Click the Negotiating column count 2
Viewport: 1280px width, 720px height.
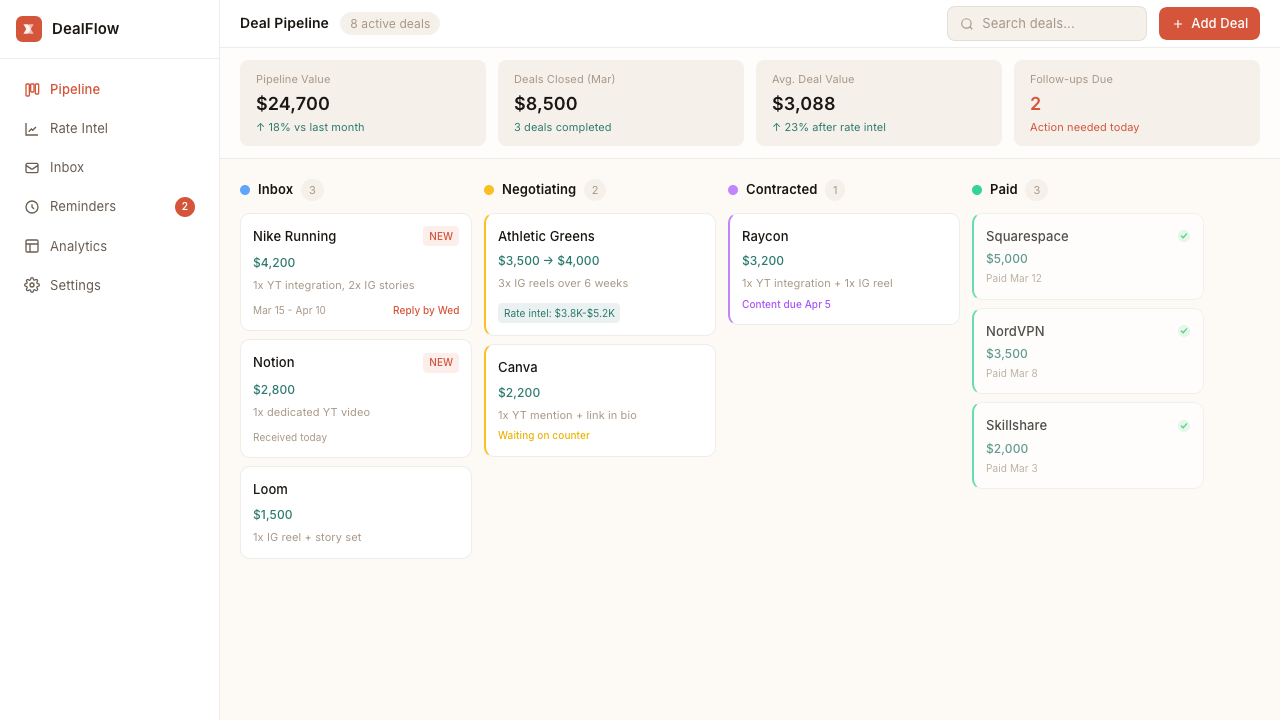(595, 190)
